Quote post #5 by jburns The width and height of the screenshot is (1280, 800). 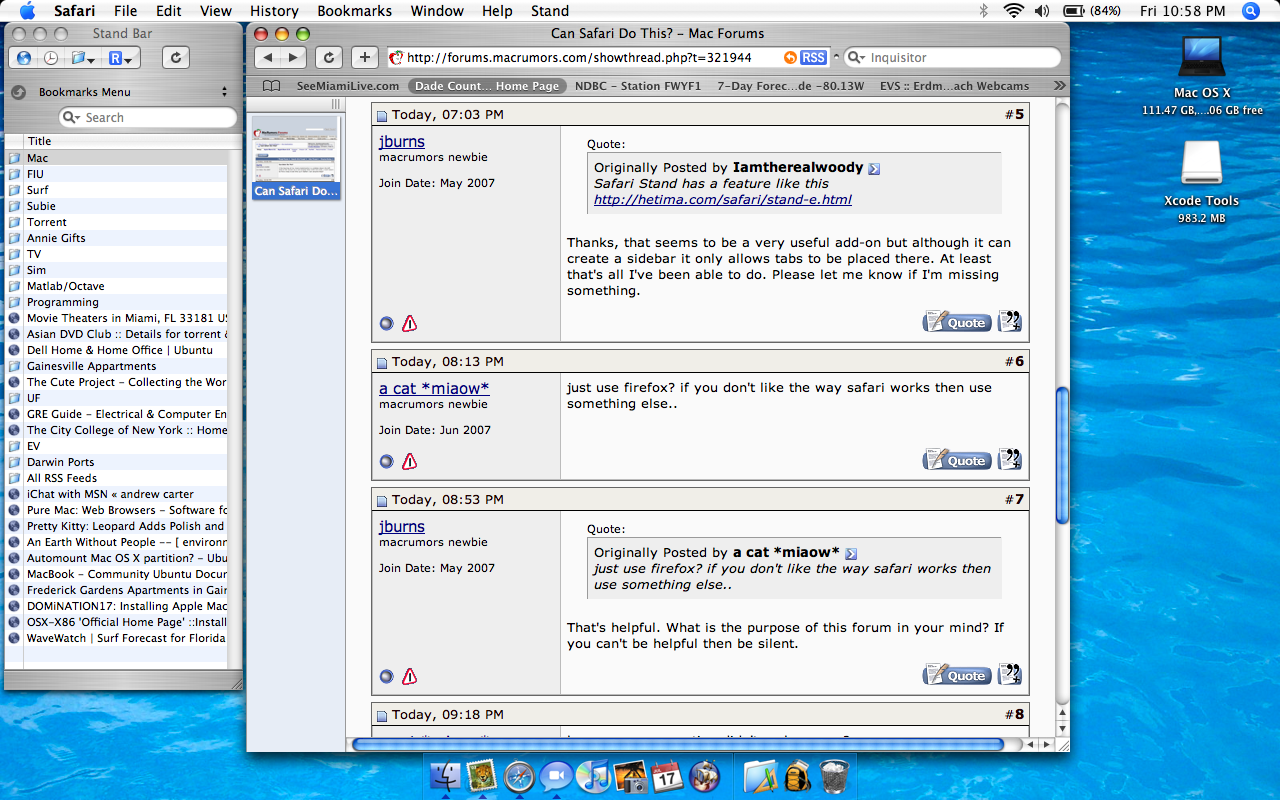click(x=957, y=322)
